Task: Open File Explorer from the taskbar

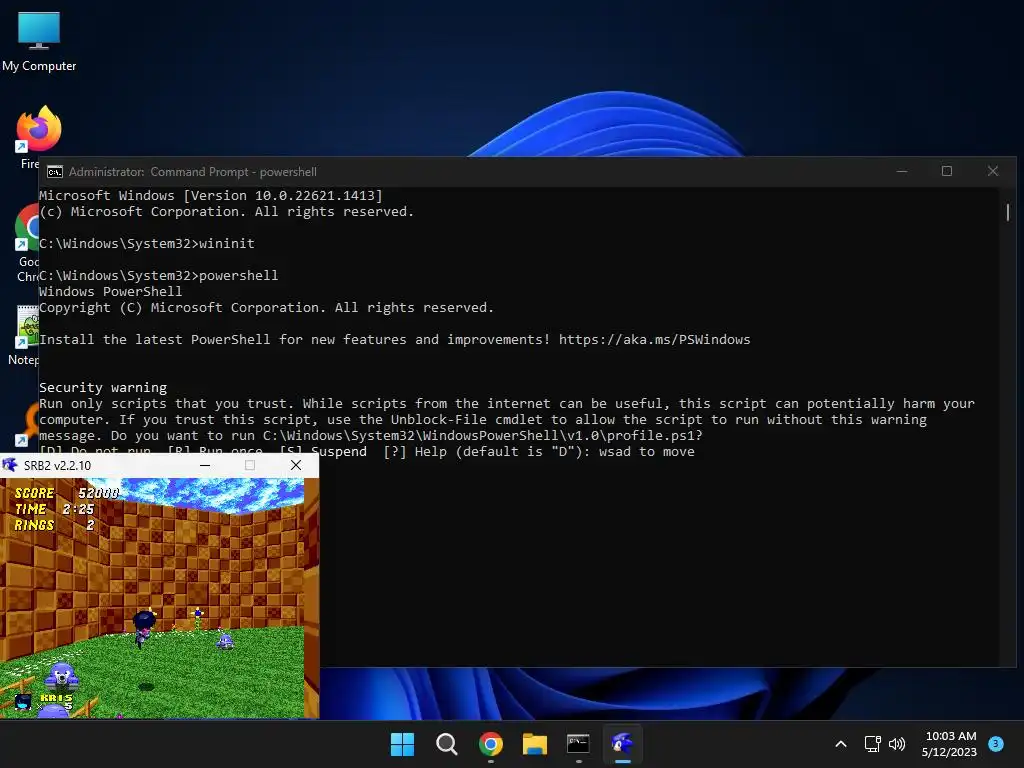Action: tap(535, 744)
